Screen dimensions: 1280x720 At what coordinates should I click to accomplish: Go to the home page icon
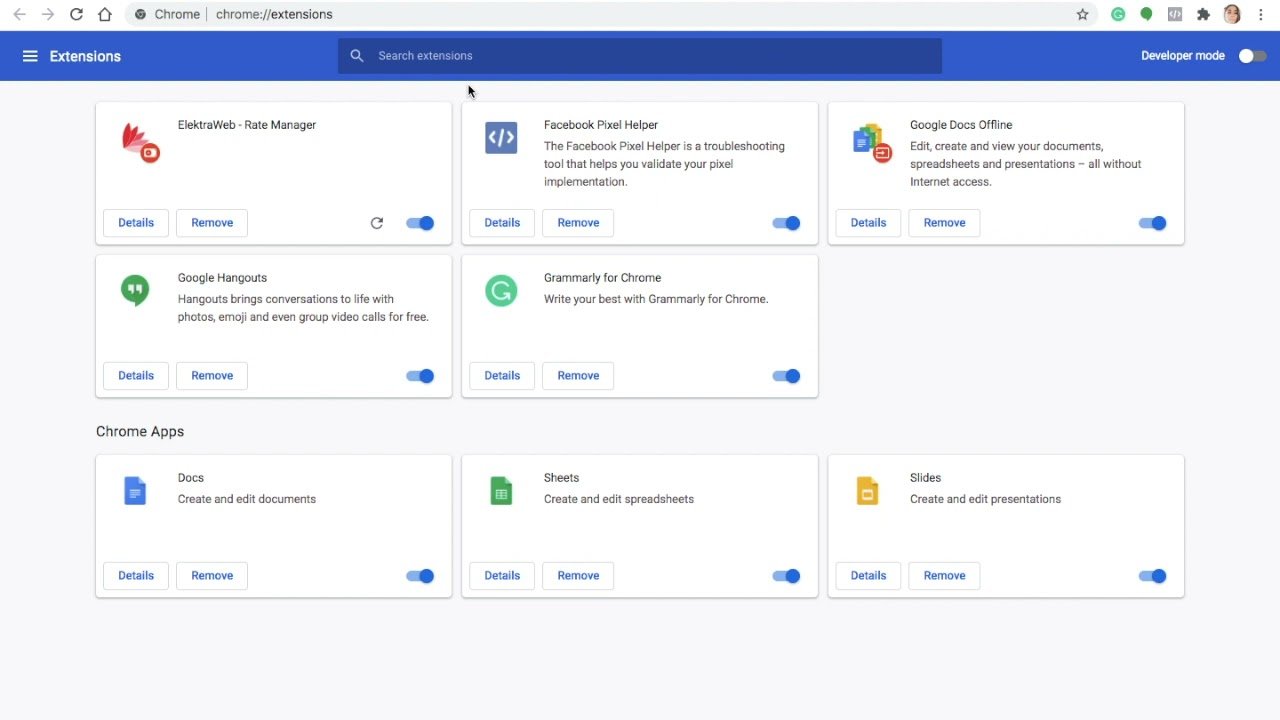pos(105,14)
